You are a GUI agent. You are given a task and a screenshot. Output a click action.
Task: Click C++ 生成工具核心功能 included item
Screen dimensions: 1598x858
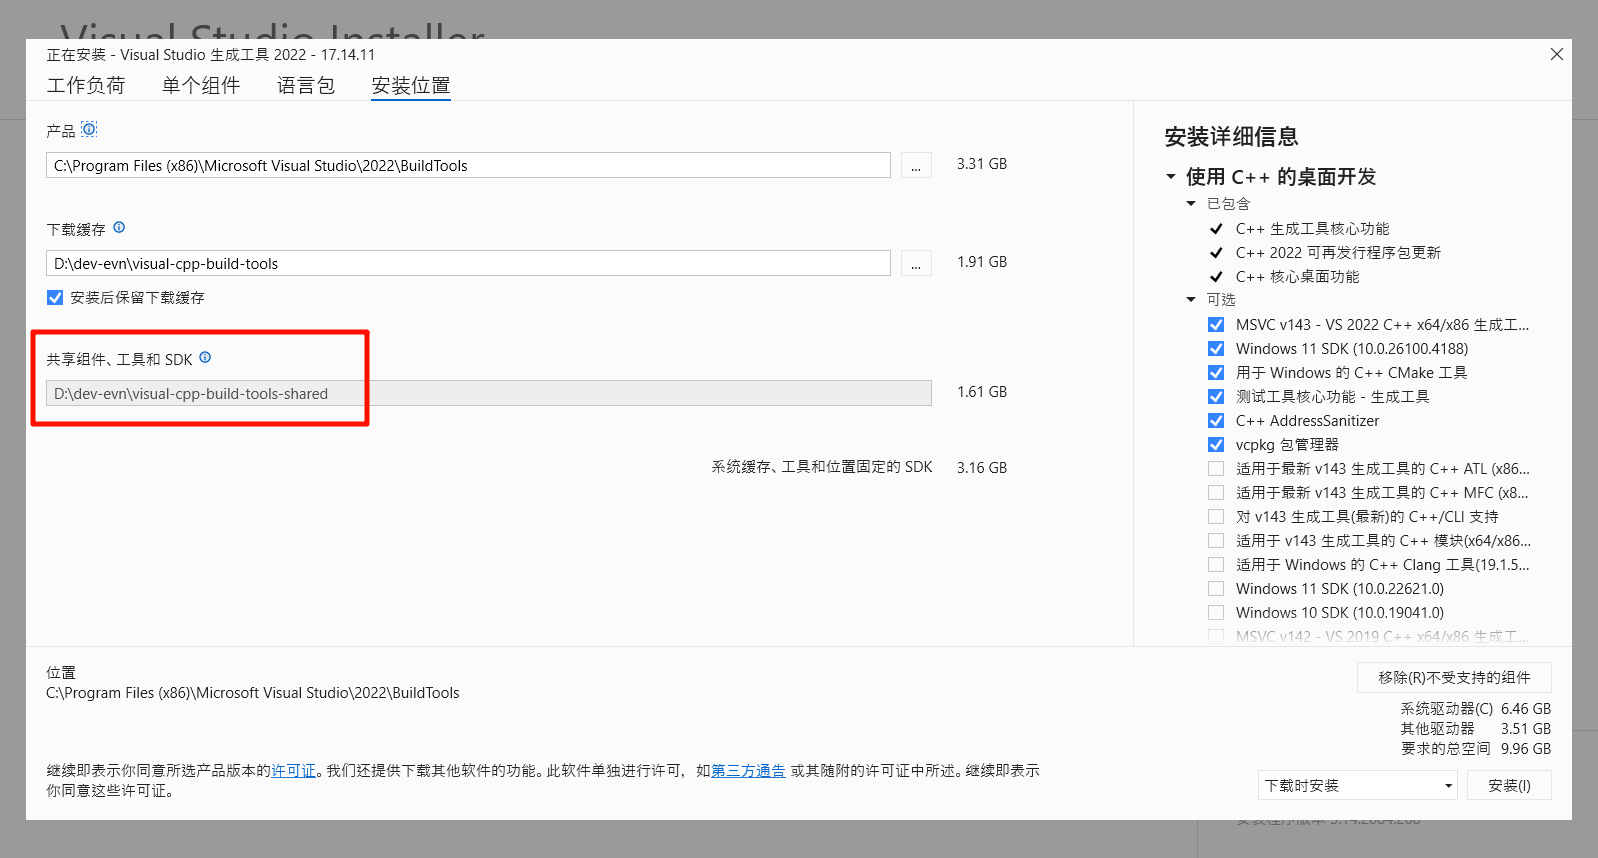1312,228
